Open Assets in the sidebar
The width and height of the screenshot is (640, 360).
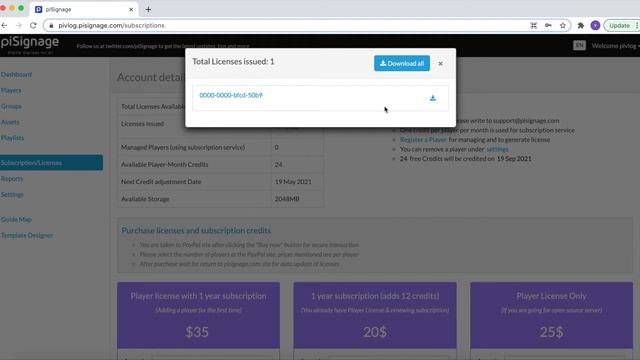tap(10, 122)
